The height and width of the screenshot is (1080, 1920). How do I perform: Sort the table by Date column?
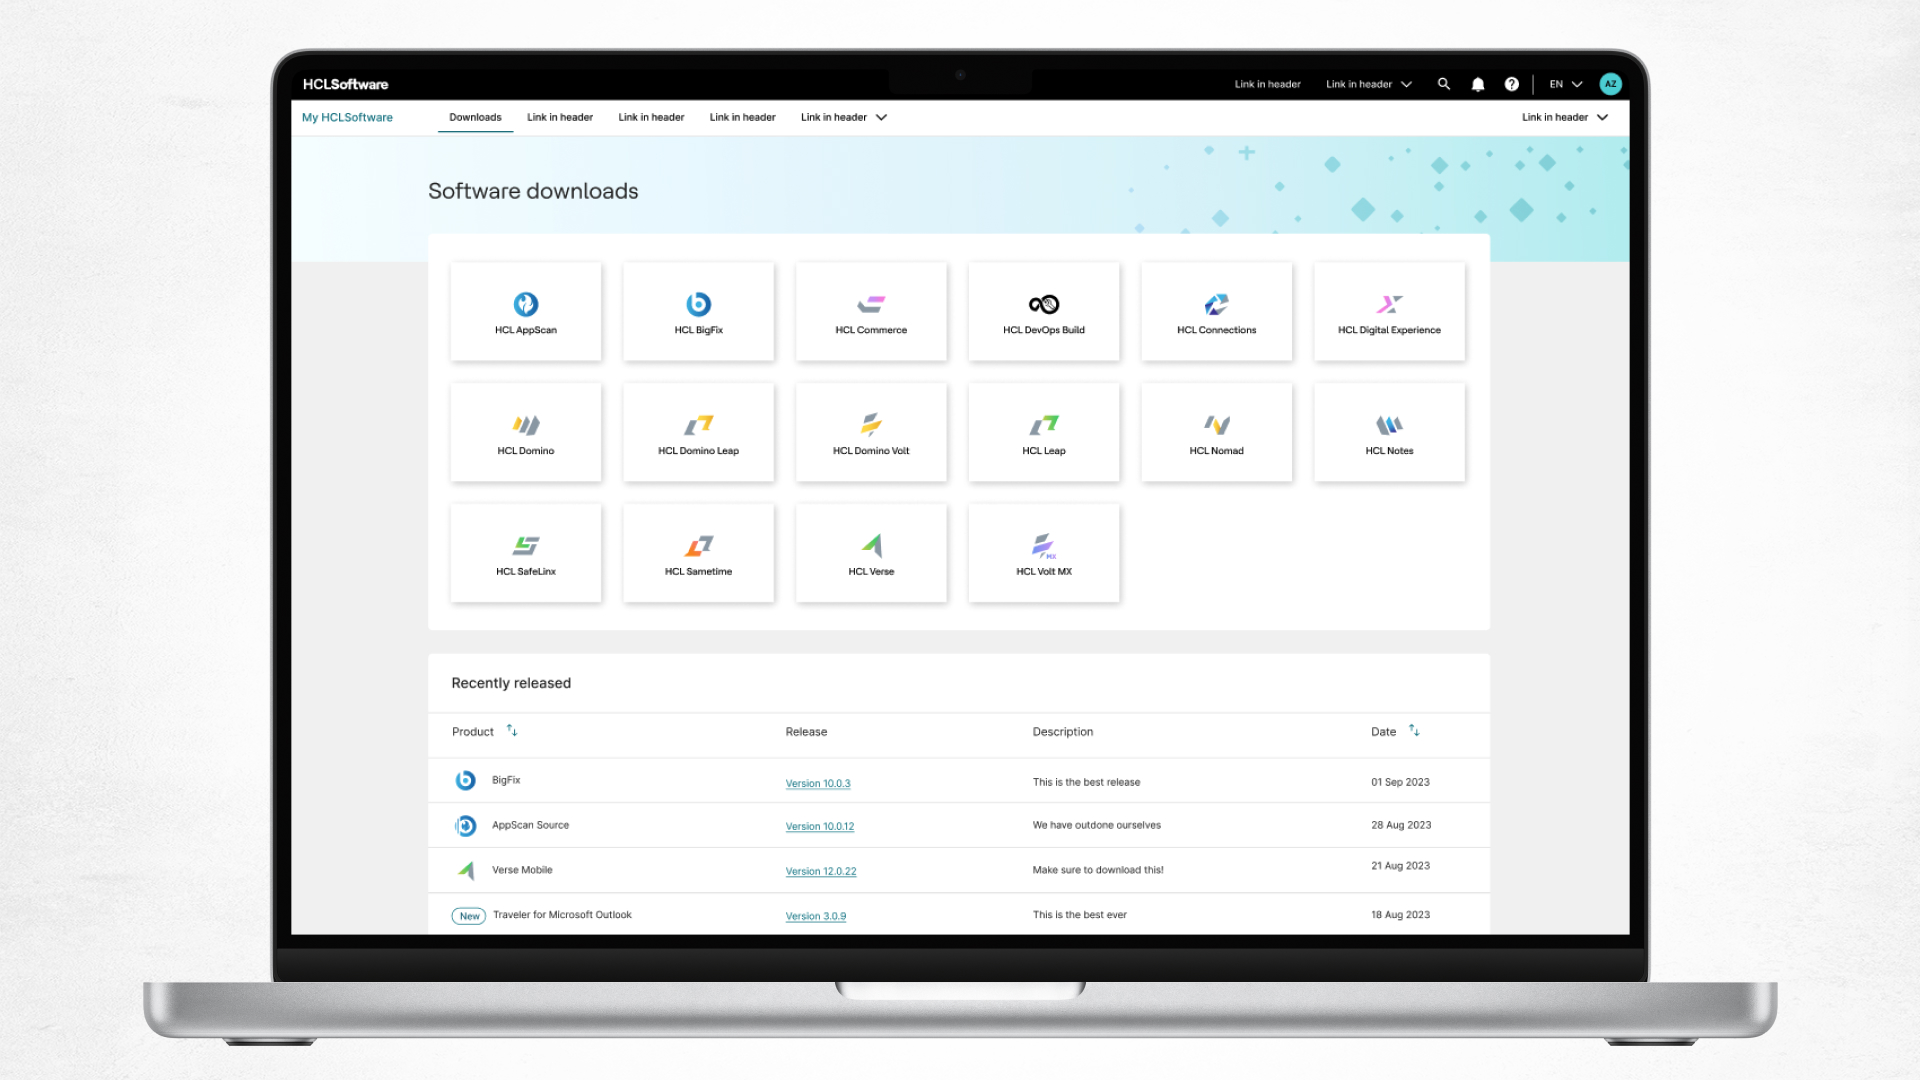tap(1414, 731)
